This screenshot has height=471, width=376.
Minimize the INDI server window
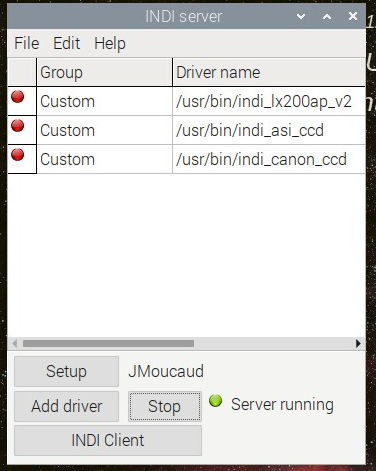point(301,16)
